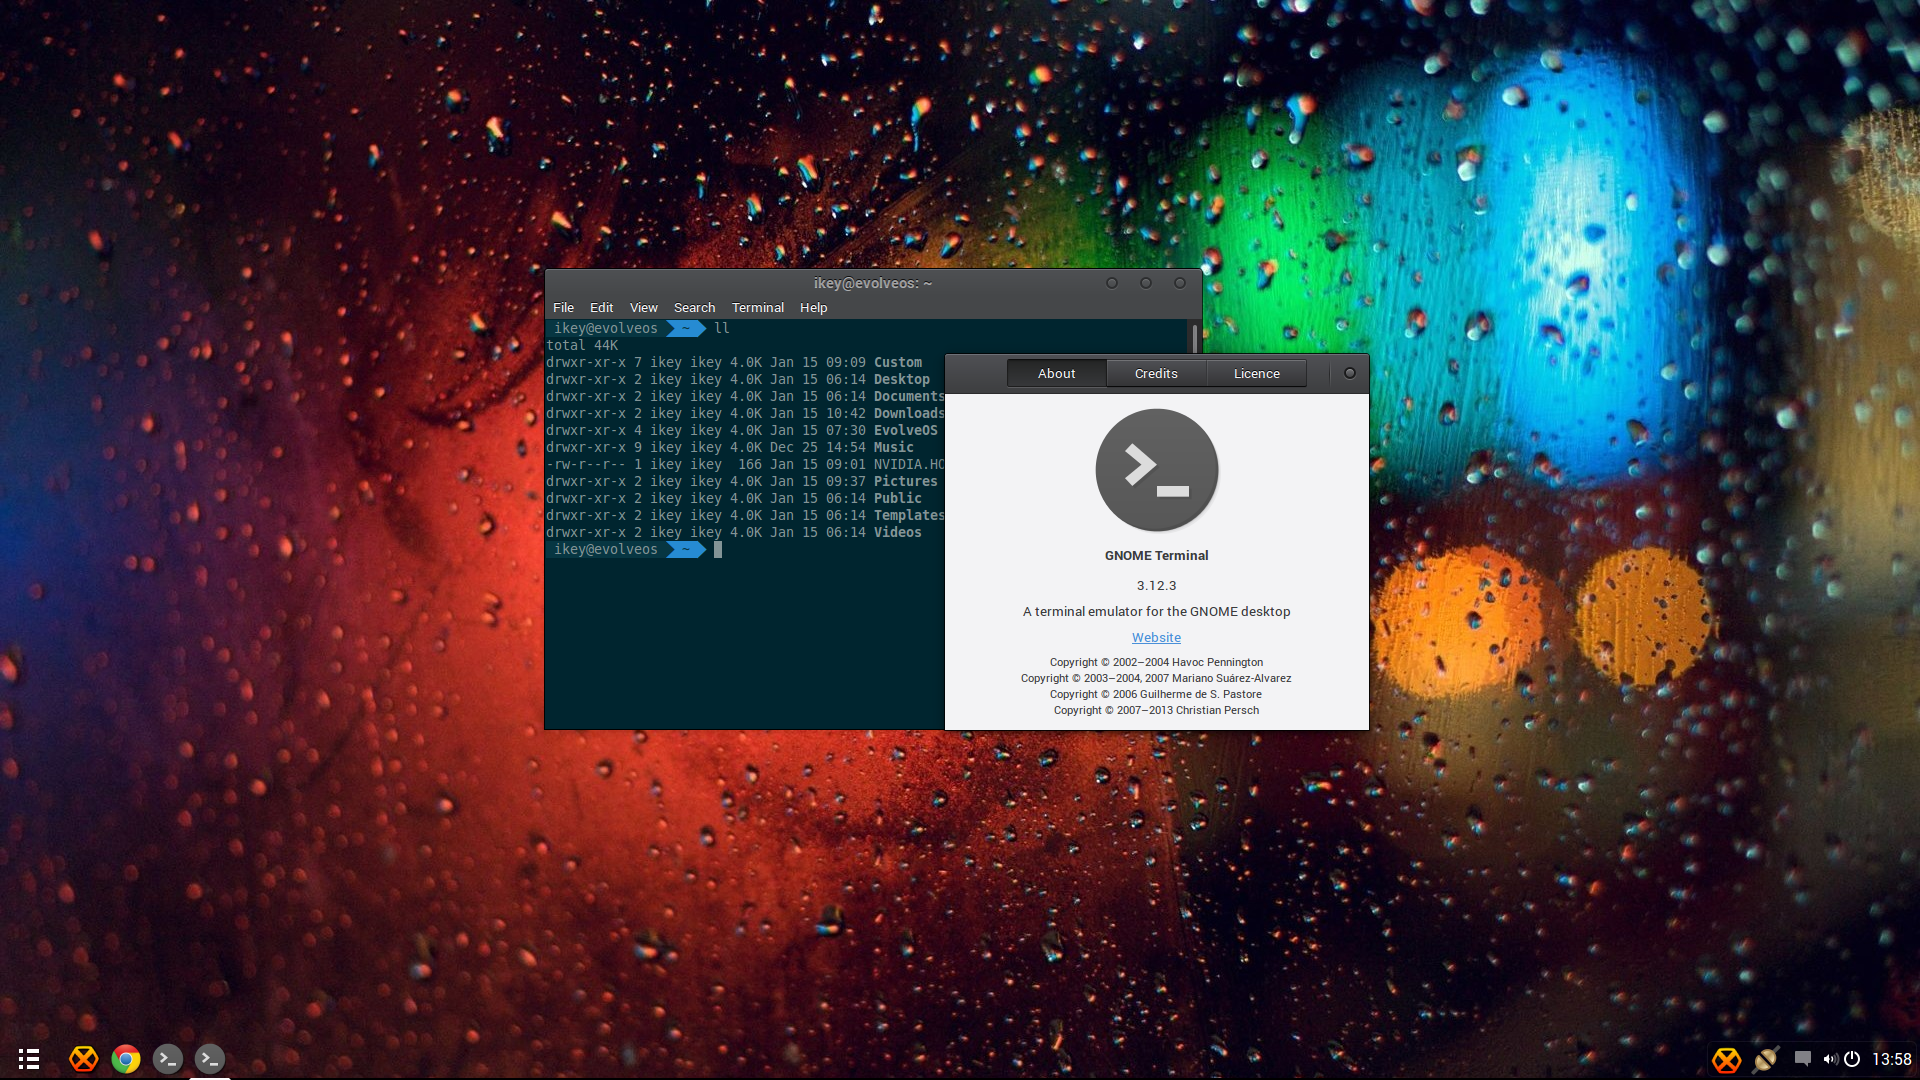
Task: Switch to the Licence tab
Action: [1256, 373]
